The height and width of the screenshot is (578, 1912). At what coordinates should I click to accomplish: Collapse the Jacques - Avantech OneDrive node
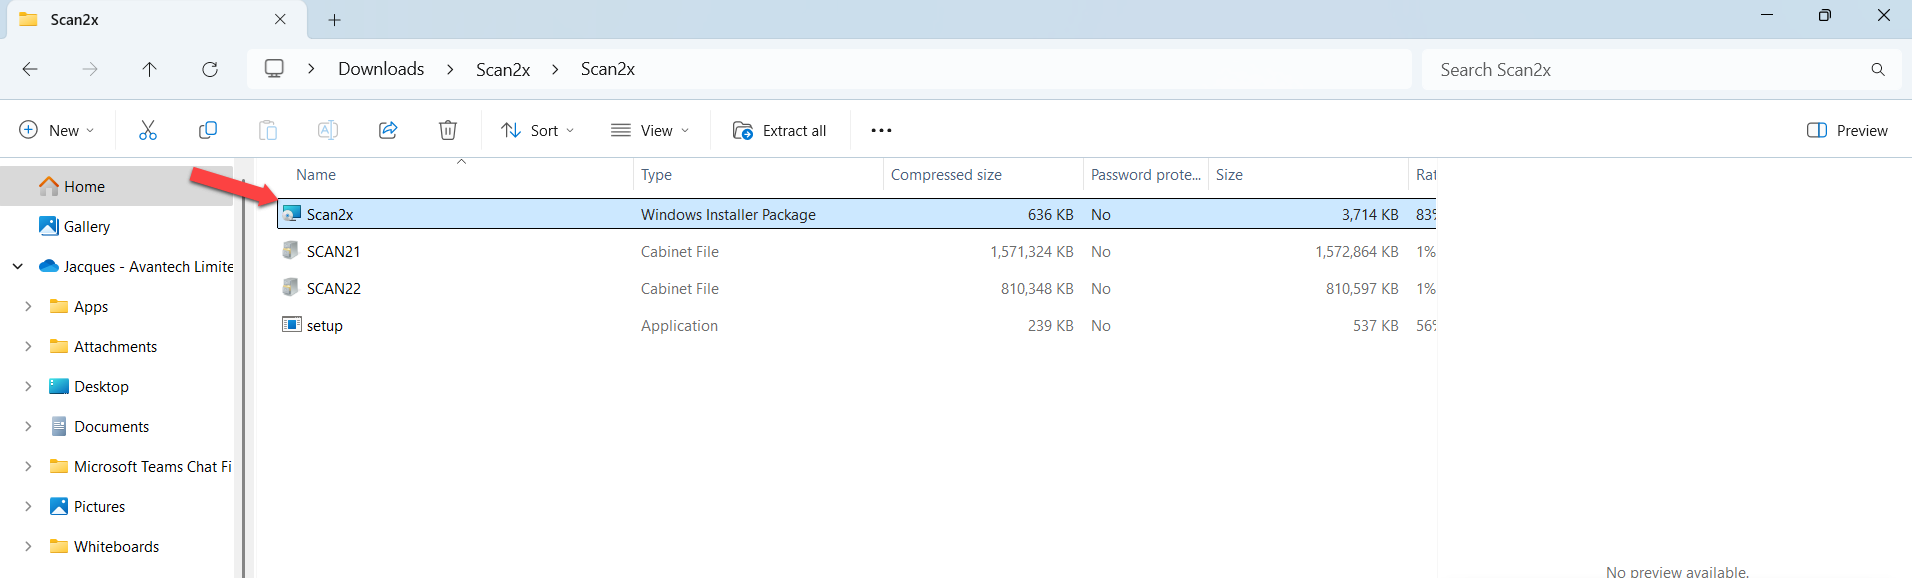point(18,267)
